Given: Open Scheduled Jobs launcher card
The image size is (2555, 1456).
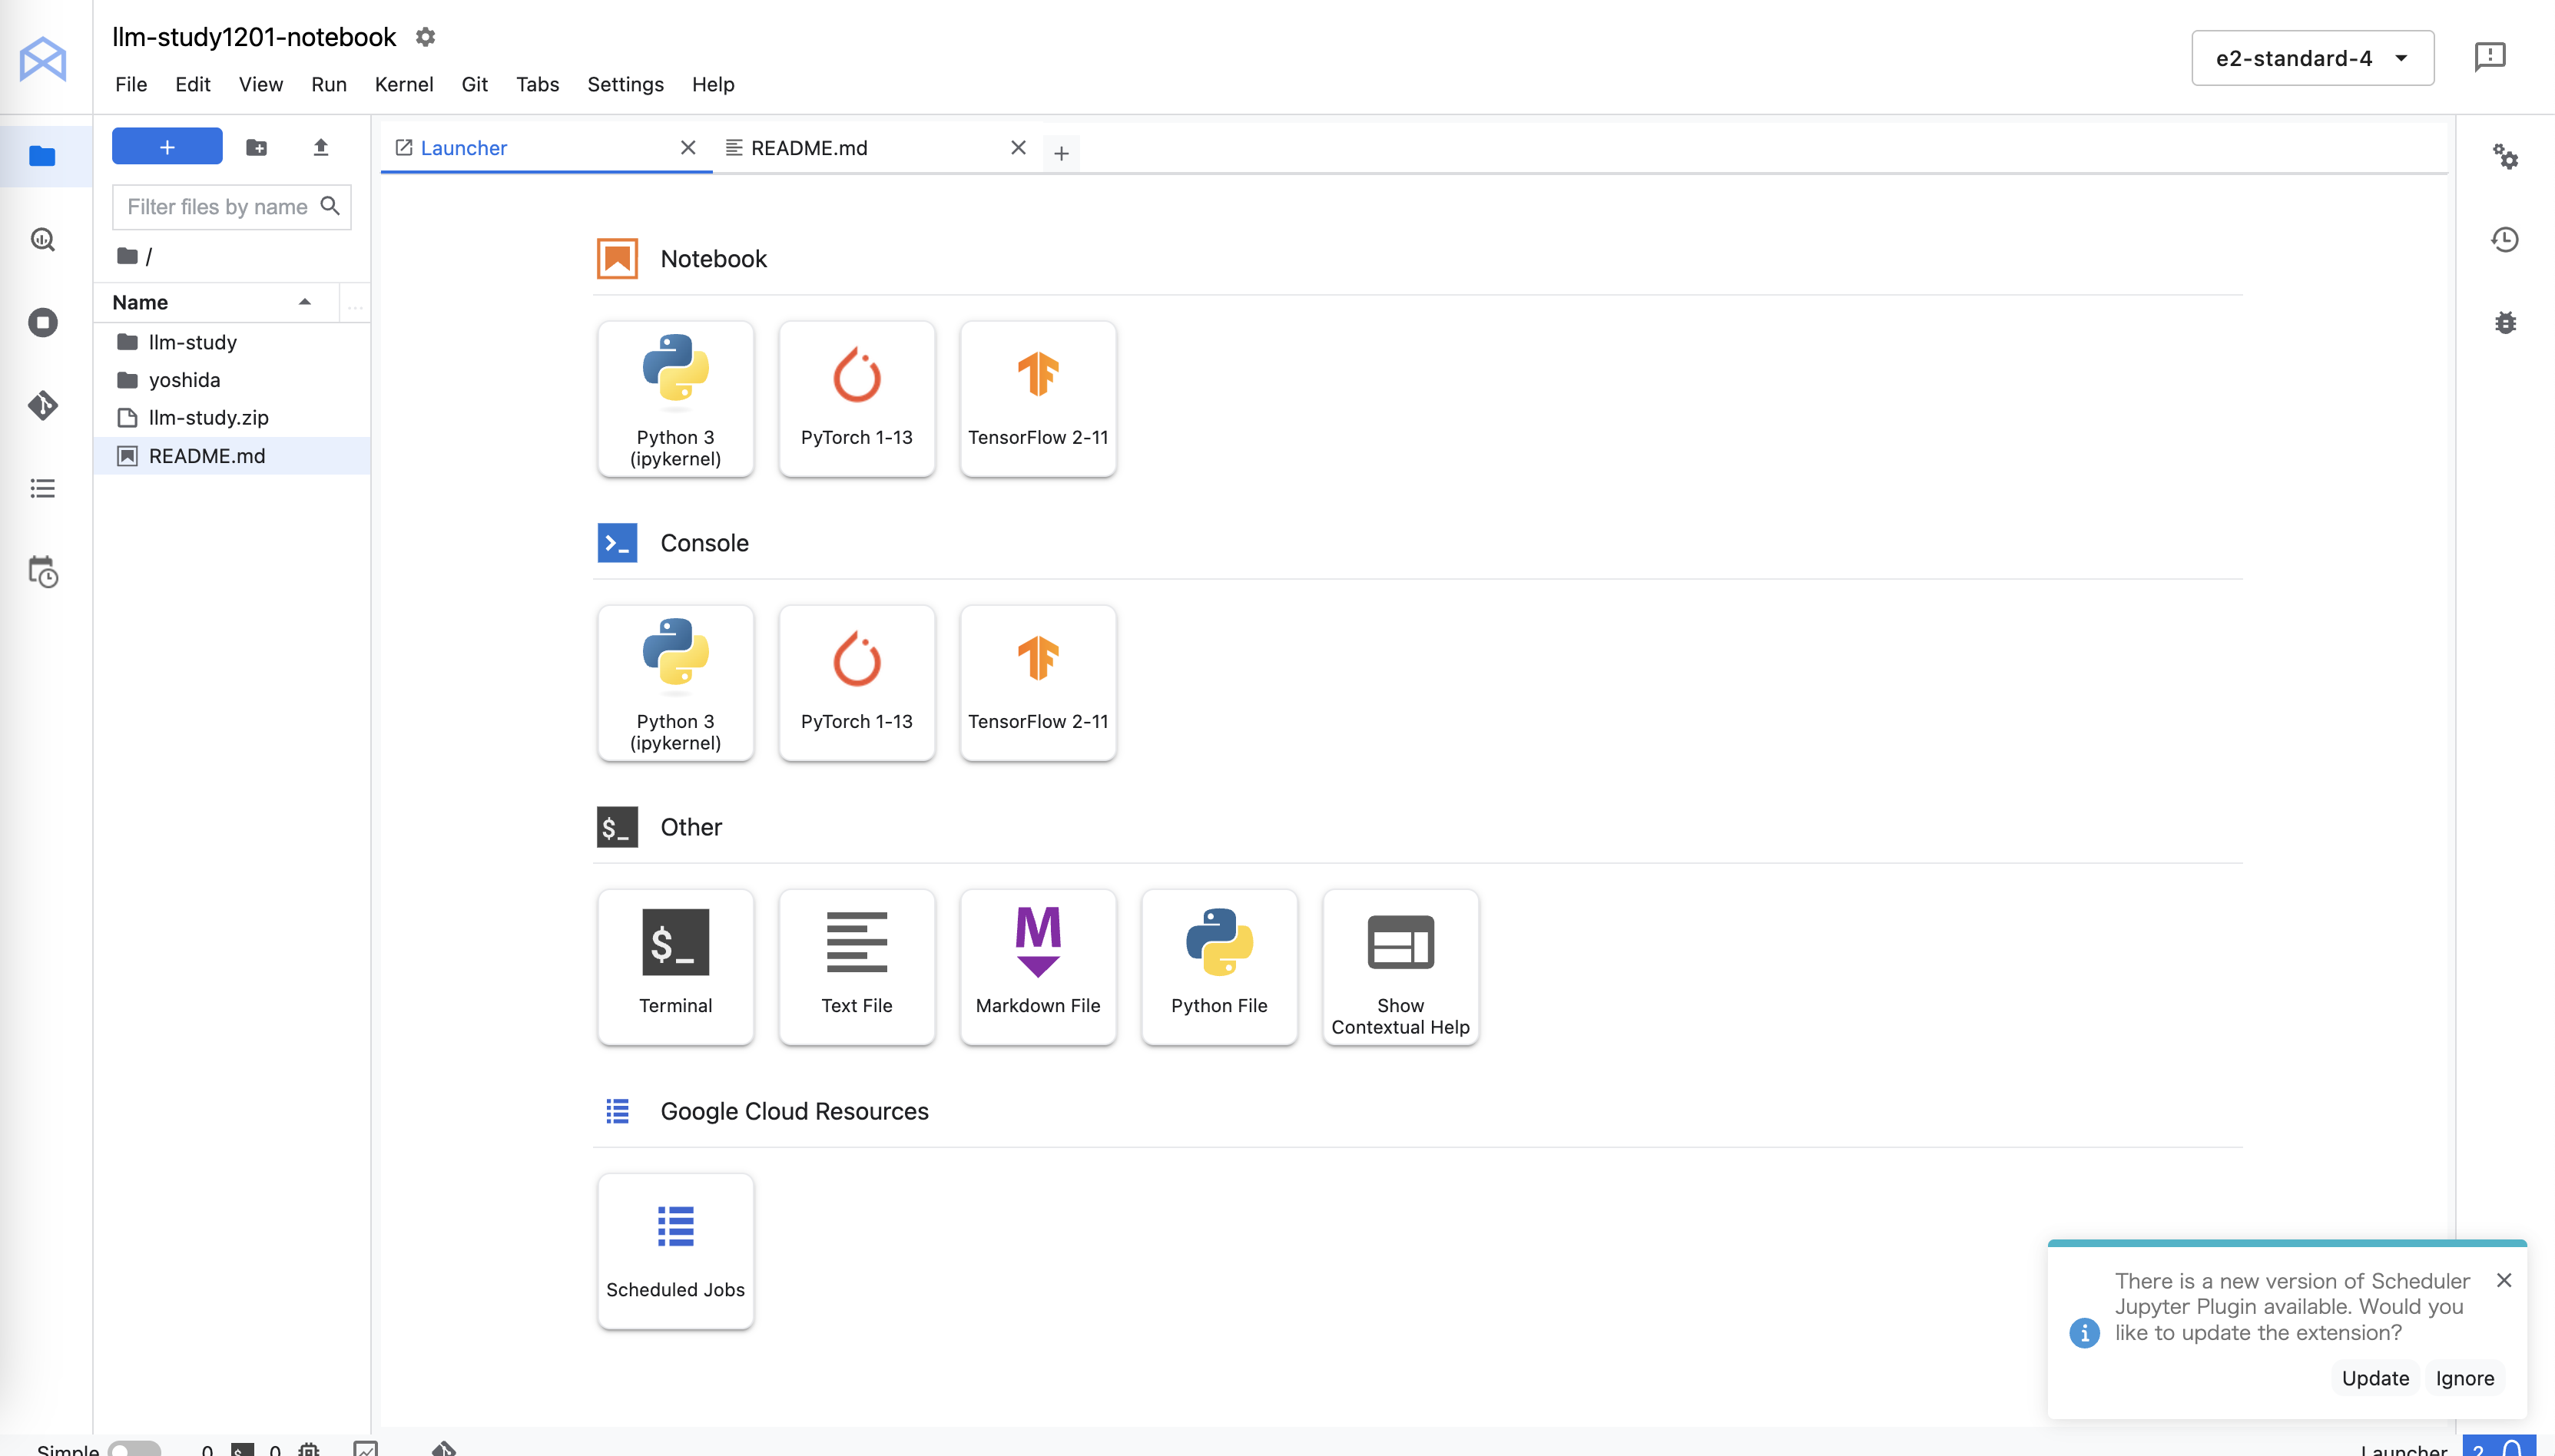Looking at the screenshot, I should coord(675,1250).
